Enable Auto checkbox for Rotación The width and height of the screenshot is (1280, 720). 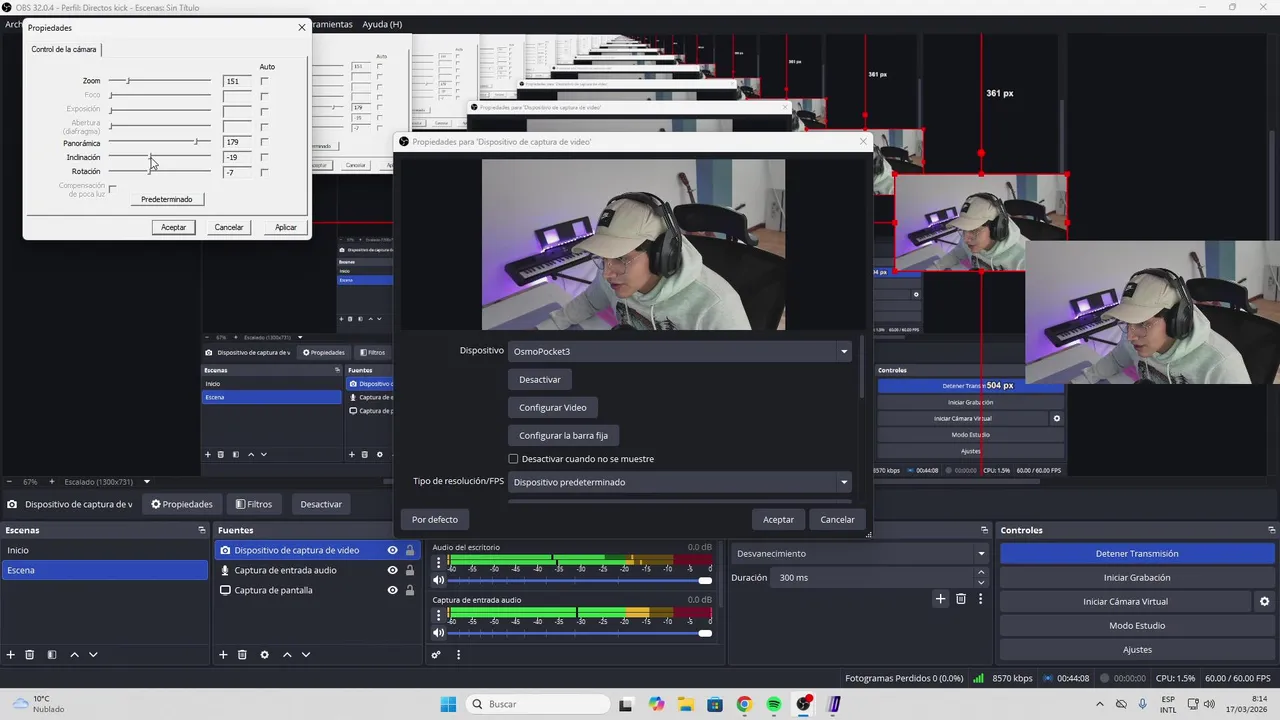point(264,172)
